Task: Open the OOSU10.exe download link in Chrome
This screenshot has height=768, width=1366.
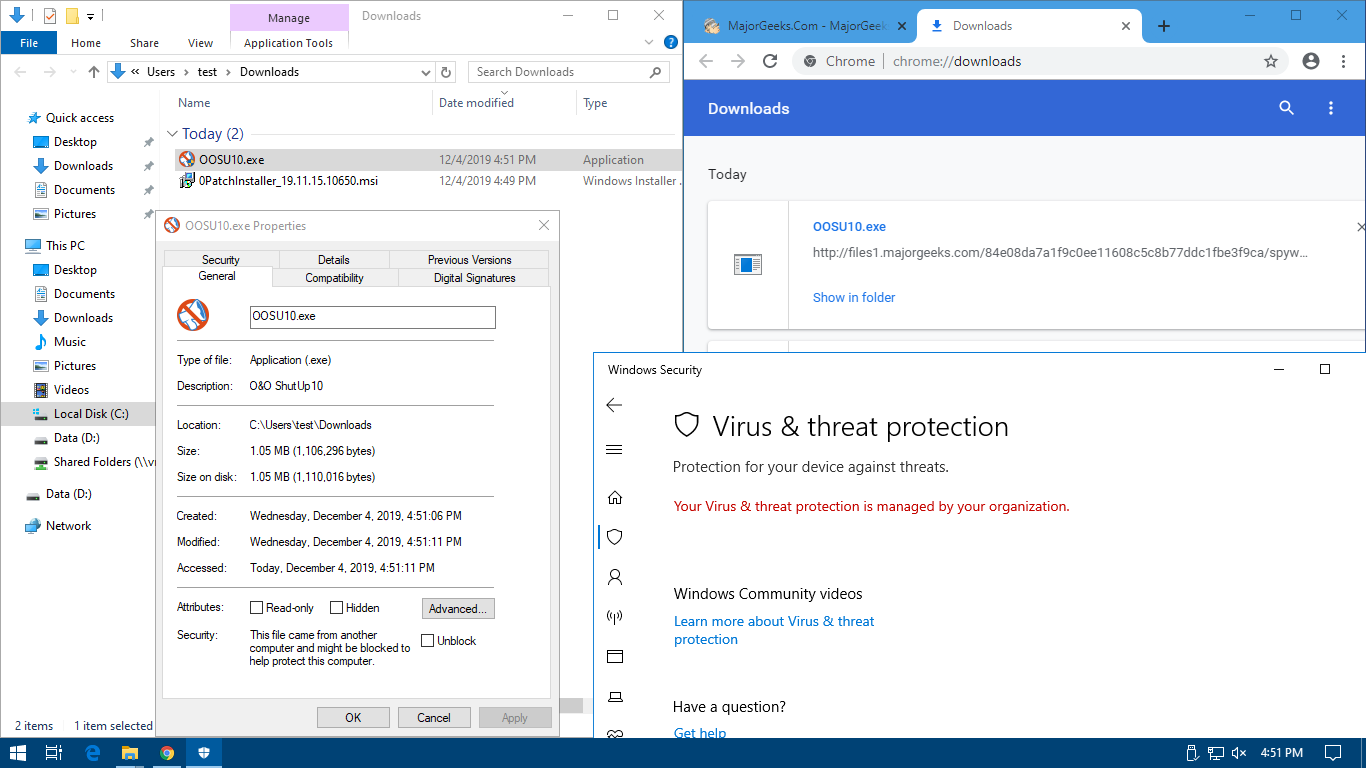Action: tap(849, 227)
